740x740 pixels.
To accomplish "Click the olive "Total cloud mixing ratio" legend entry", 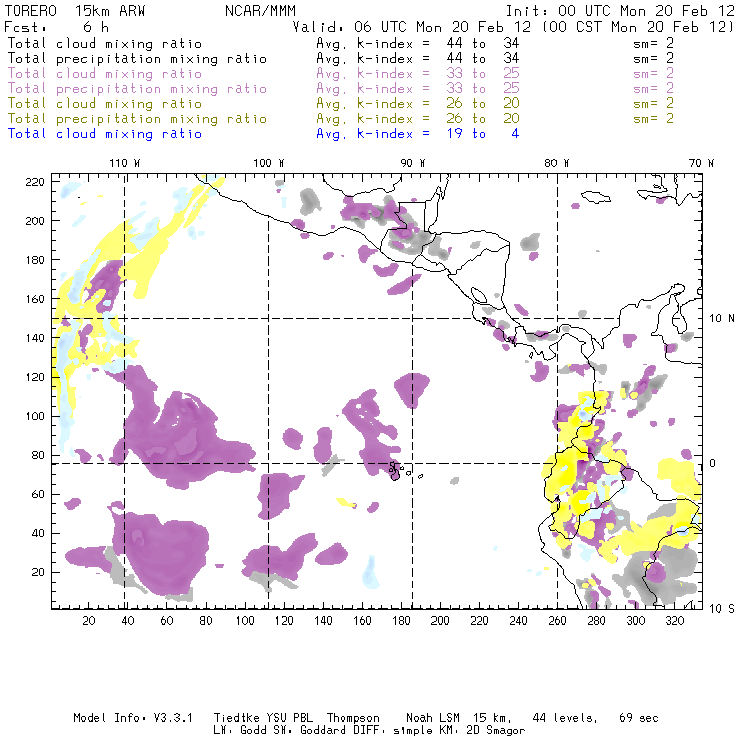I will [105, 103].
